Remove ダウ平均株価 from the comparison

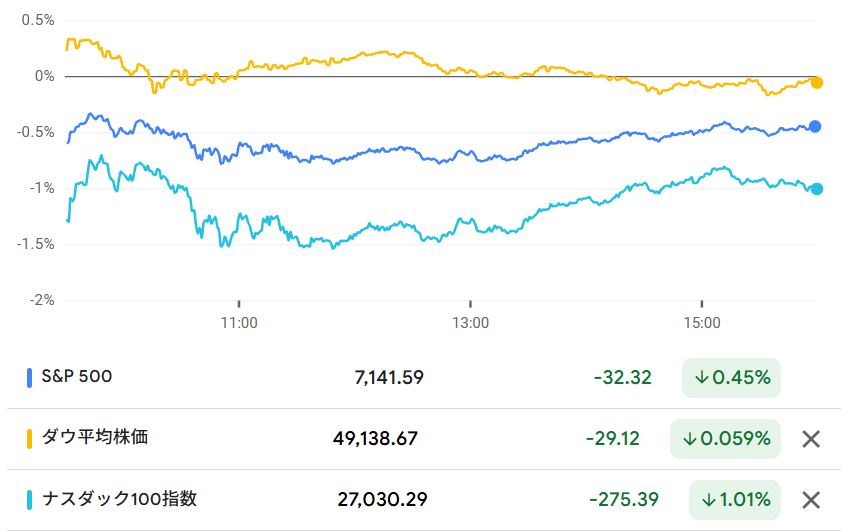click(811, 439)
